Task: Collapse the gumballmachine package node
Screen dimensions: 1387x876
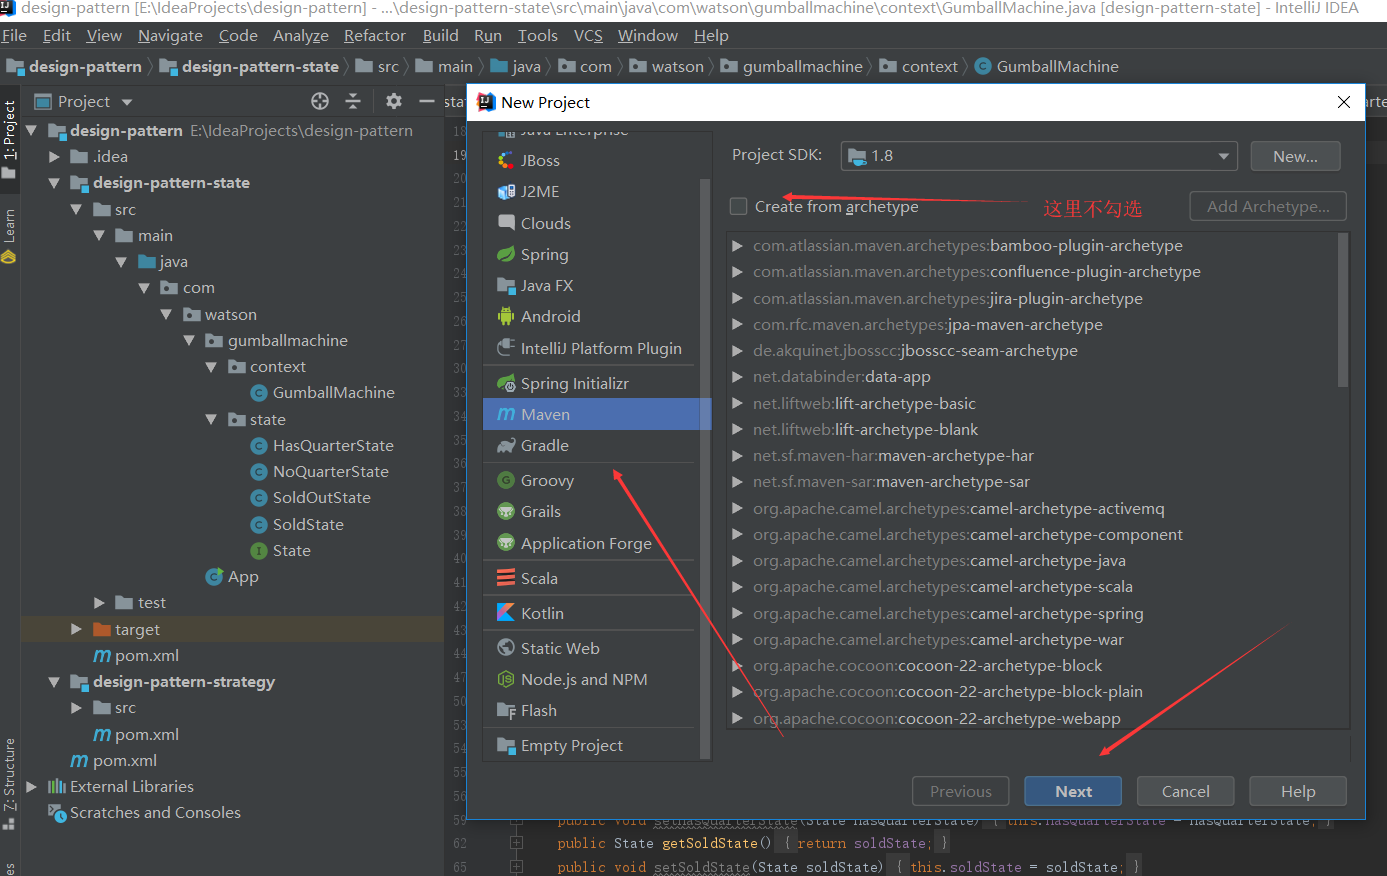Action: [x=189, y=341]
